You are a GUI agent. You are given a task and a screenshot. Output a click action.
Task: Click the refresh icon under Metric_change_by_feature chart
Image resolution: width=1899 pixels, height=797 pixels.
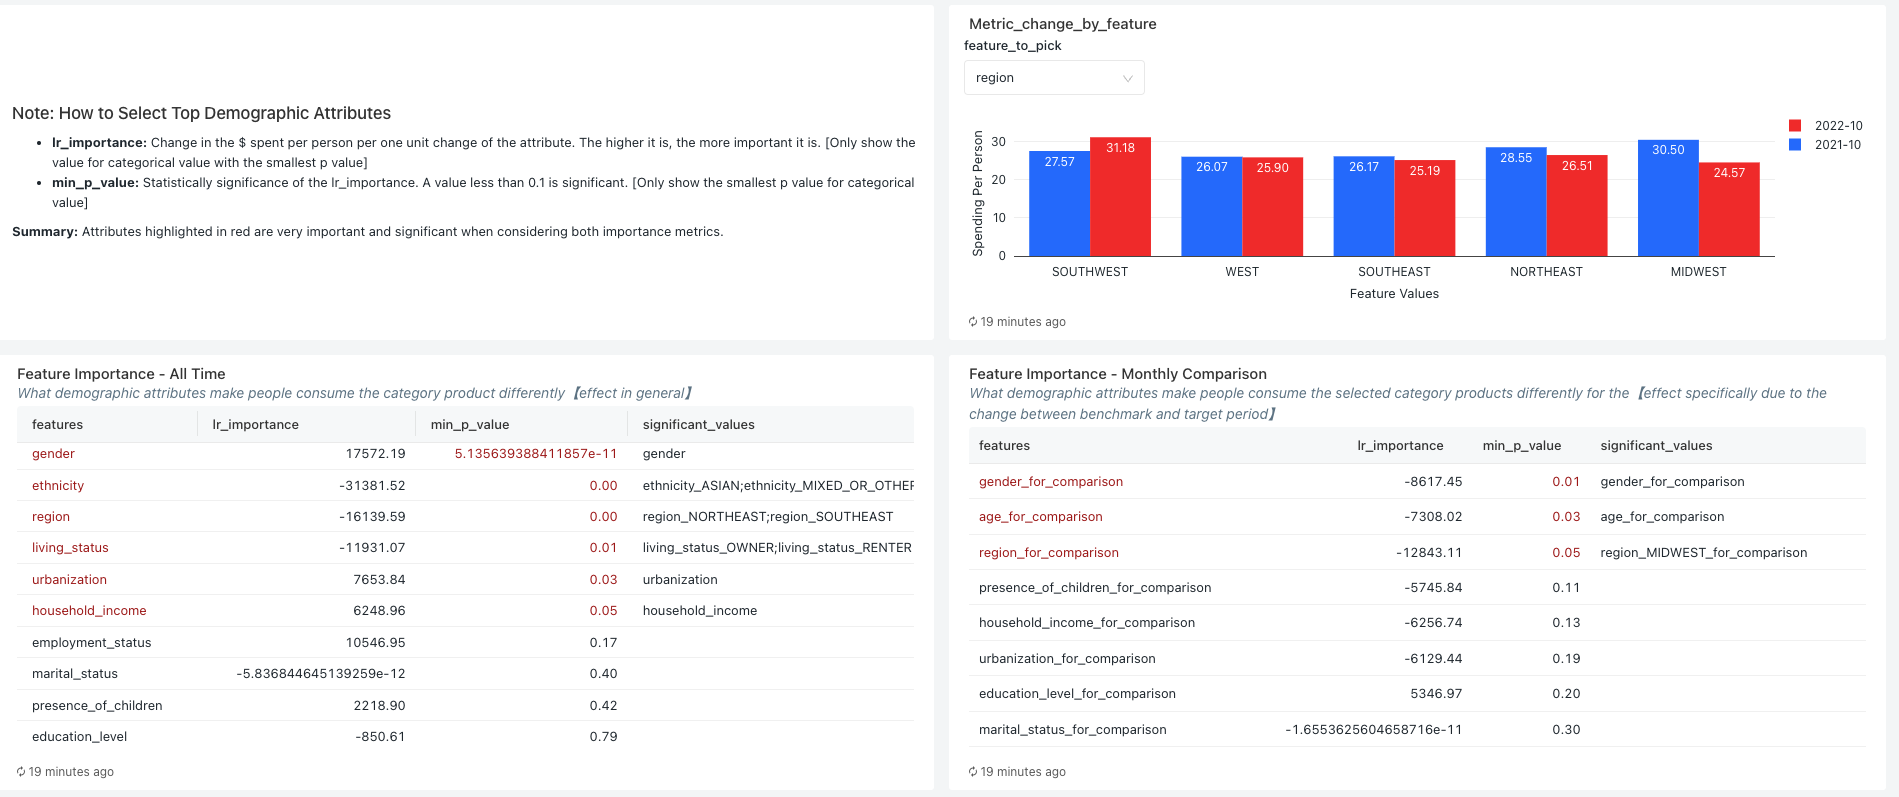(973, 322)
